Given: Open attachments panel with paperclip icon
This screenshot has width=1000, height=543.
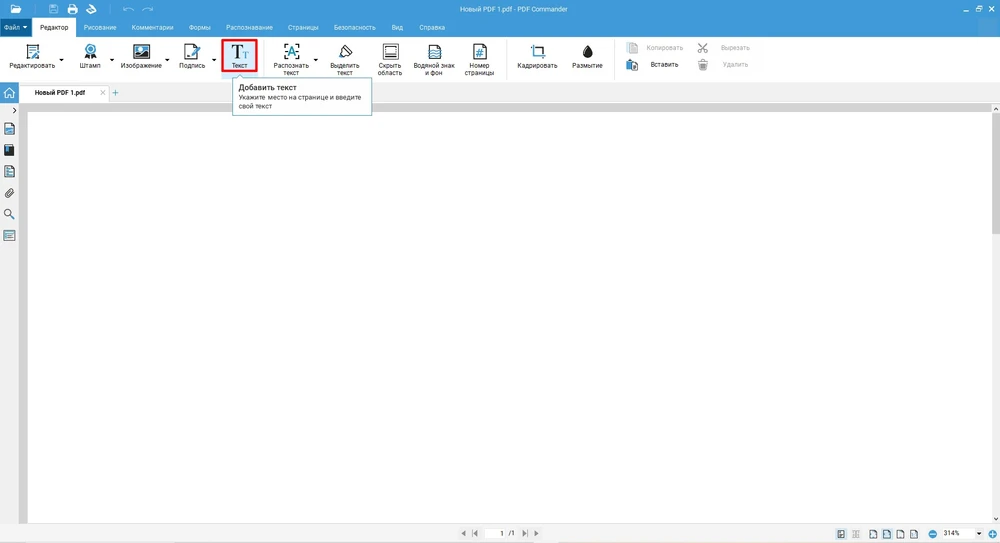Looking at the screenshot, I should [x=9, y=193].
